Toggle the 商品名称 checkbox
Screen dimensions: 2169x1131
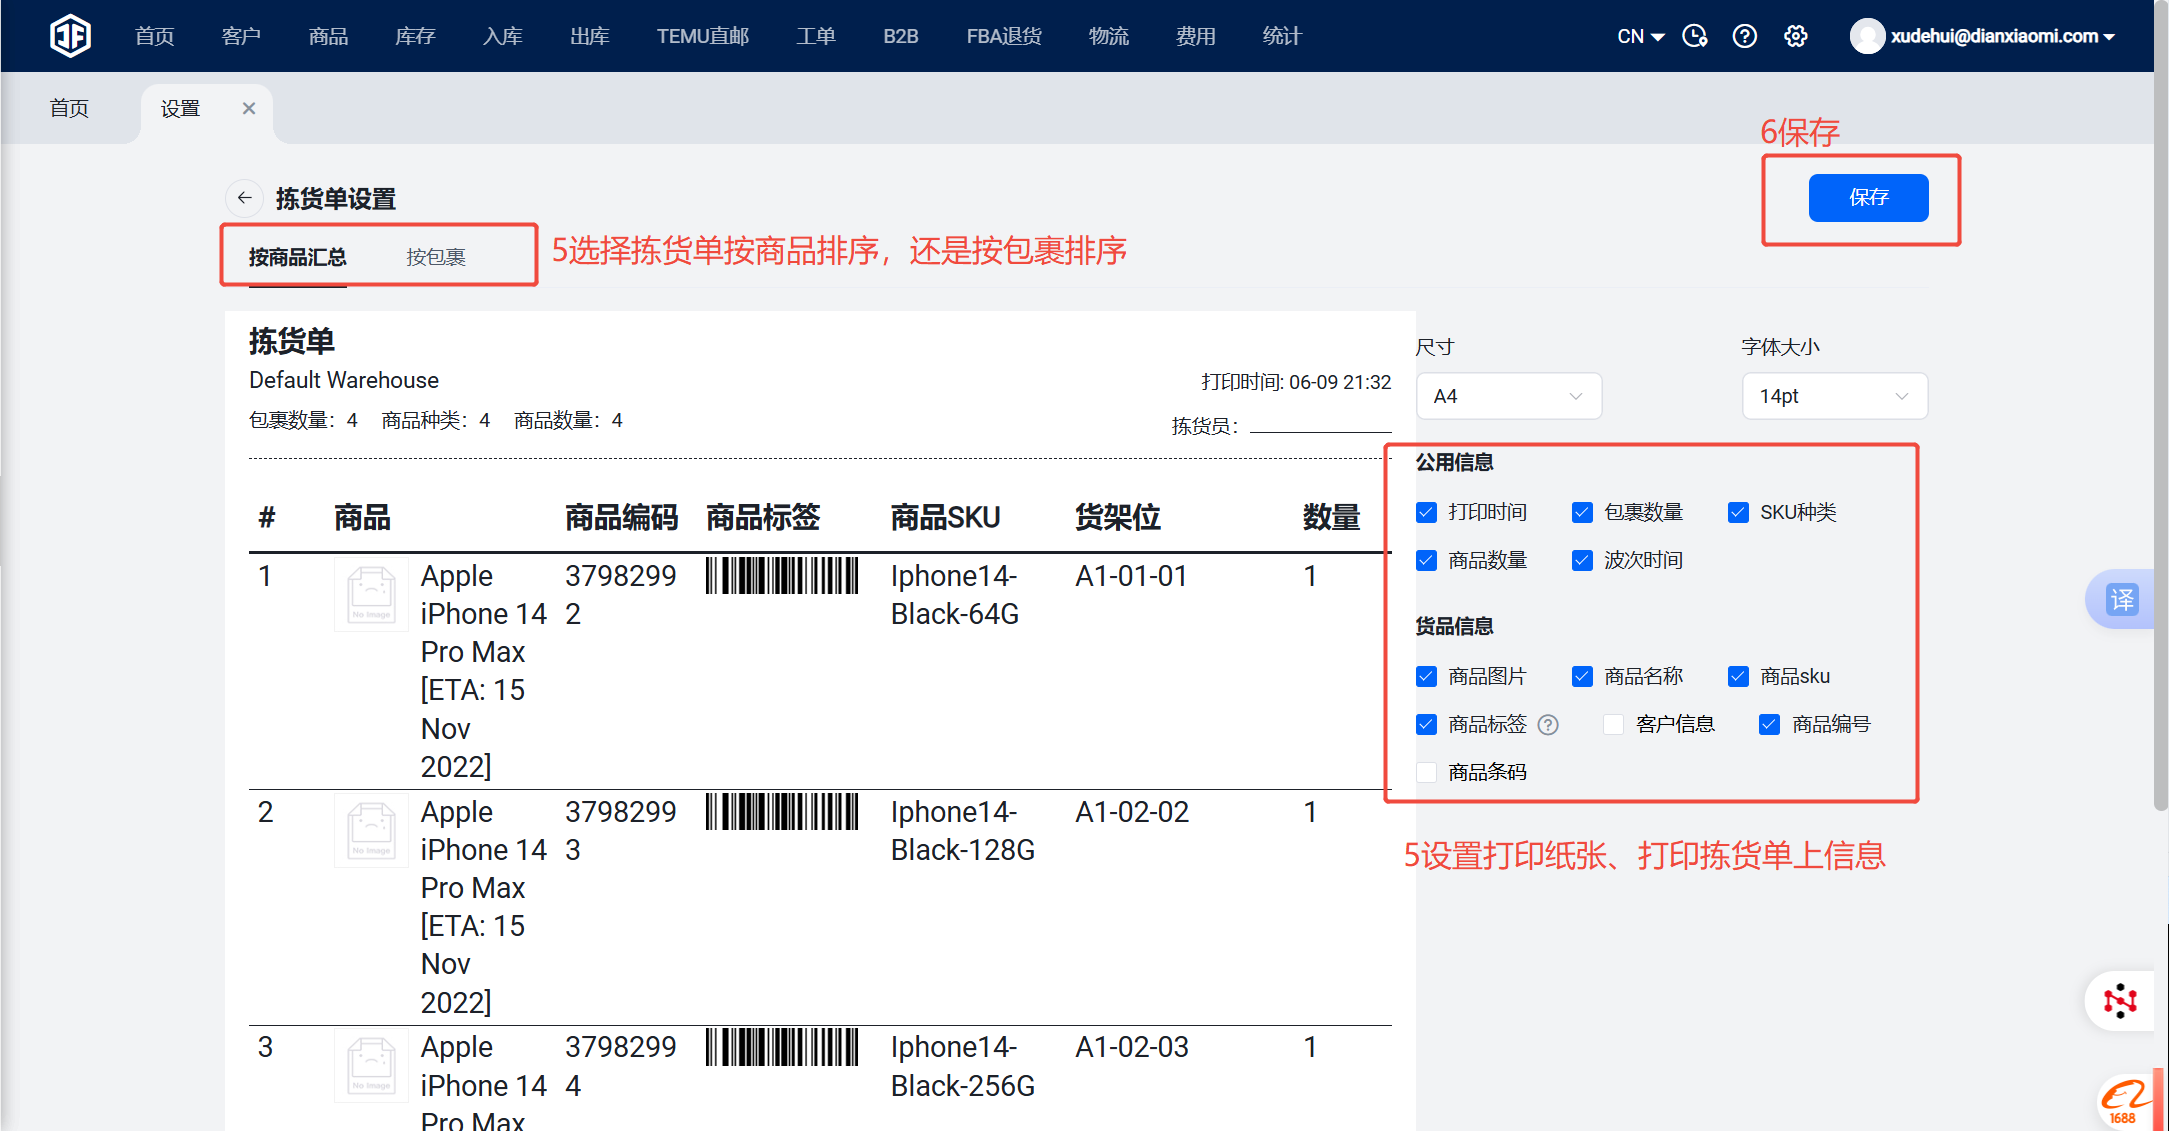point(1583,676)
